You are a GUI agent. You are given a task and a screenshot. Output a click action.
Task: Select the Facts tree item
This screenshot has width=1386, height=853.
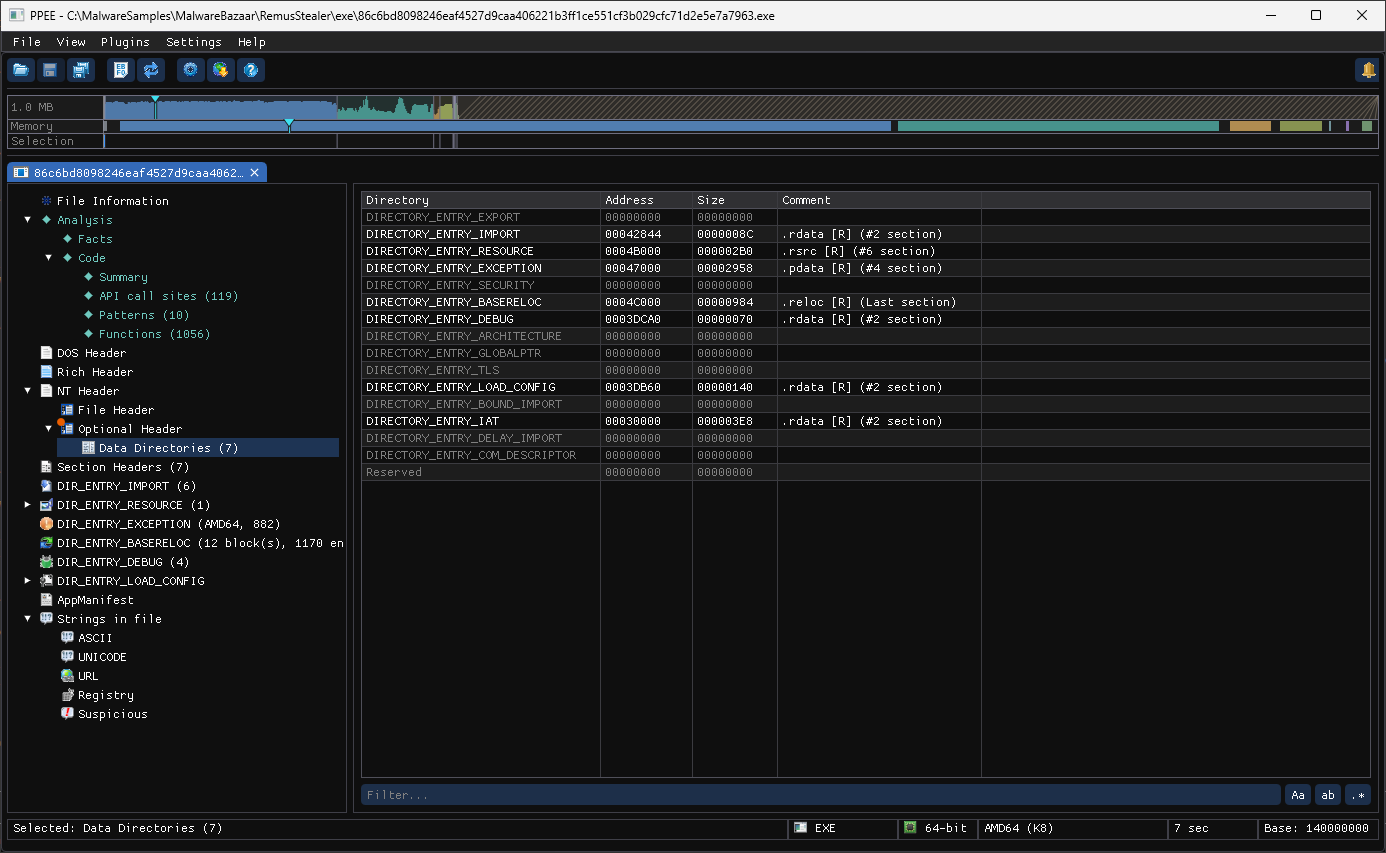click(95, 239)
